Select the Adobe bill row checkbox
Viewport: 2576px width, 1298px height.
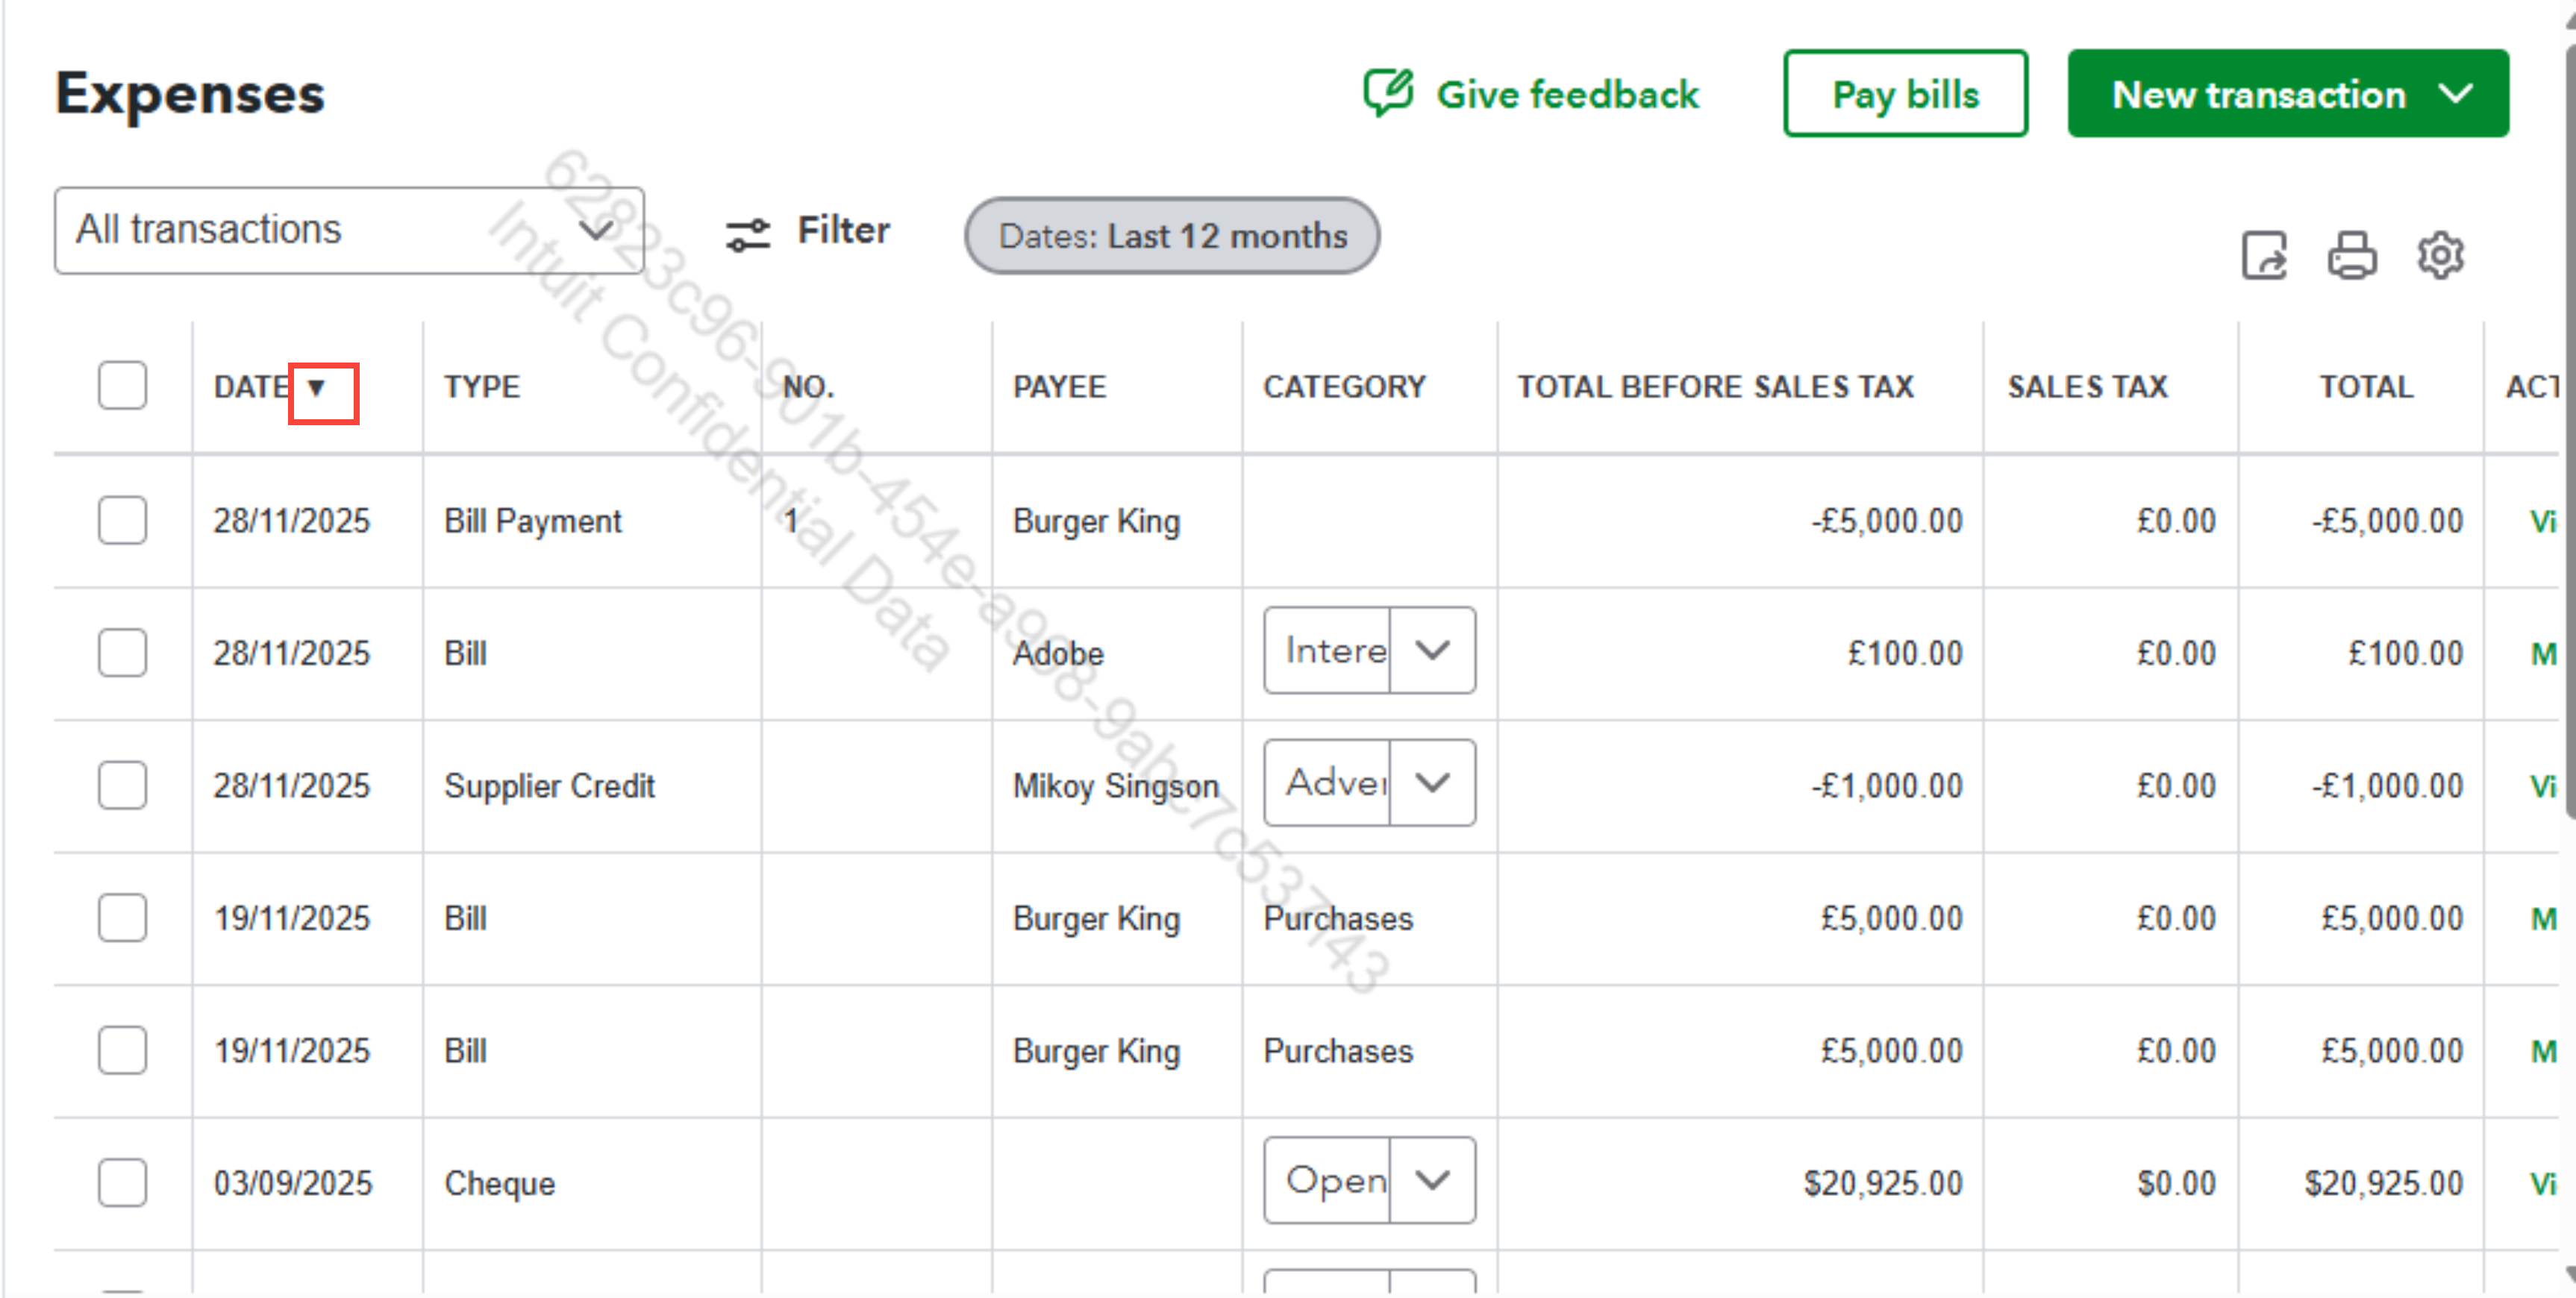(122, 653)
